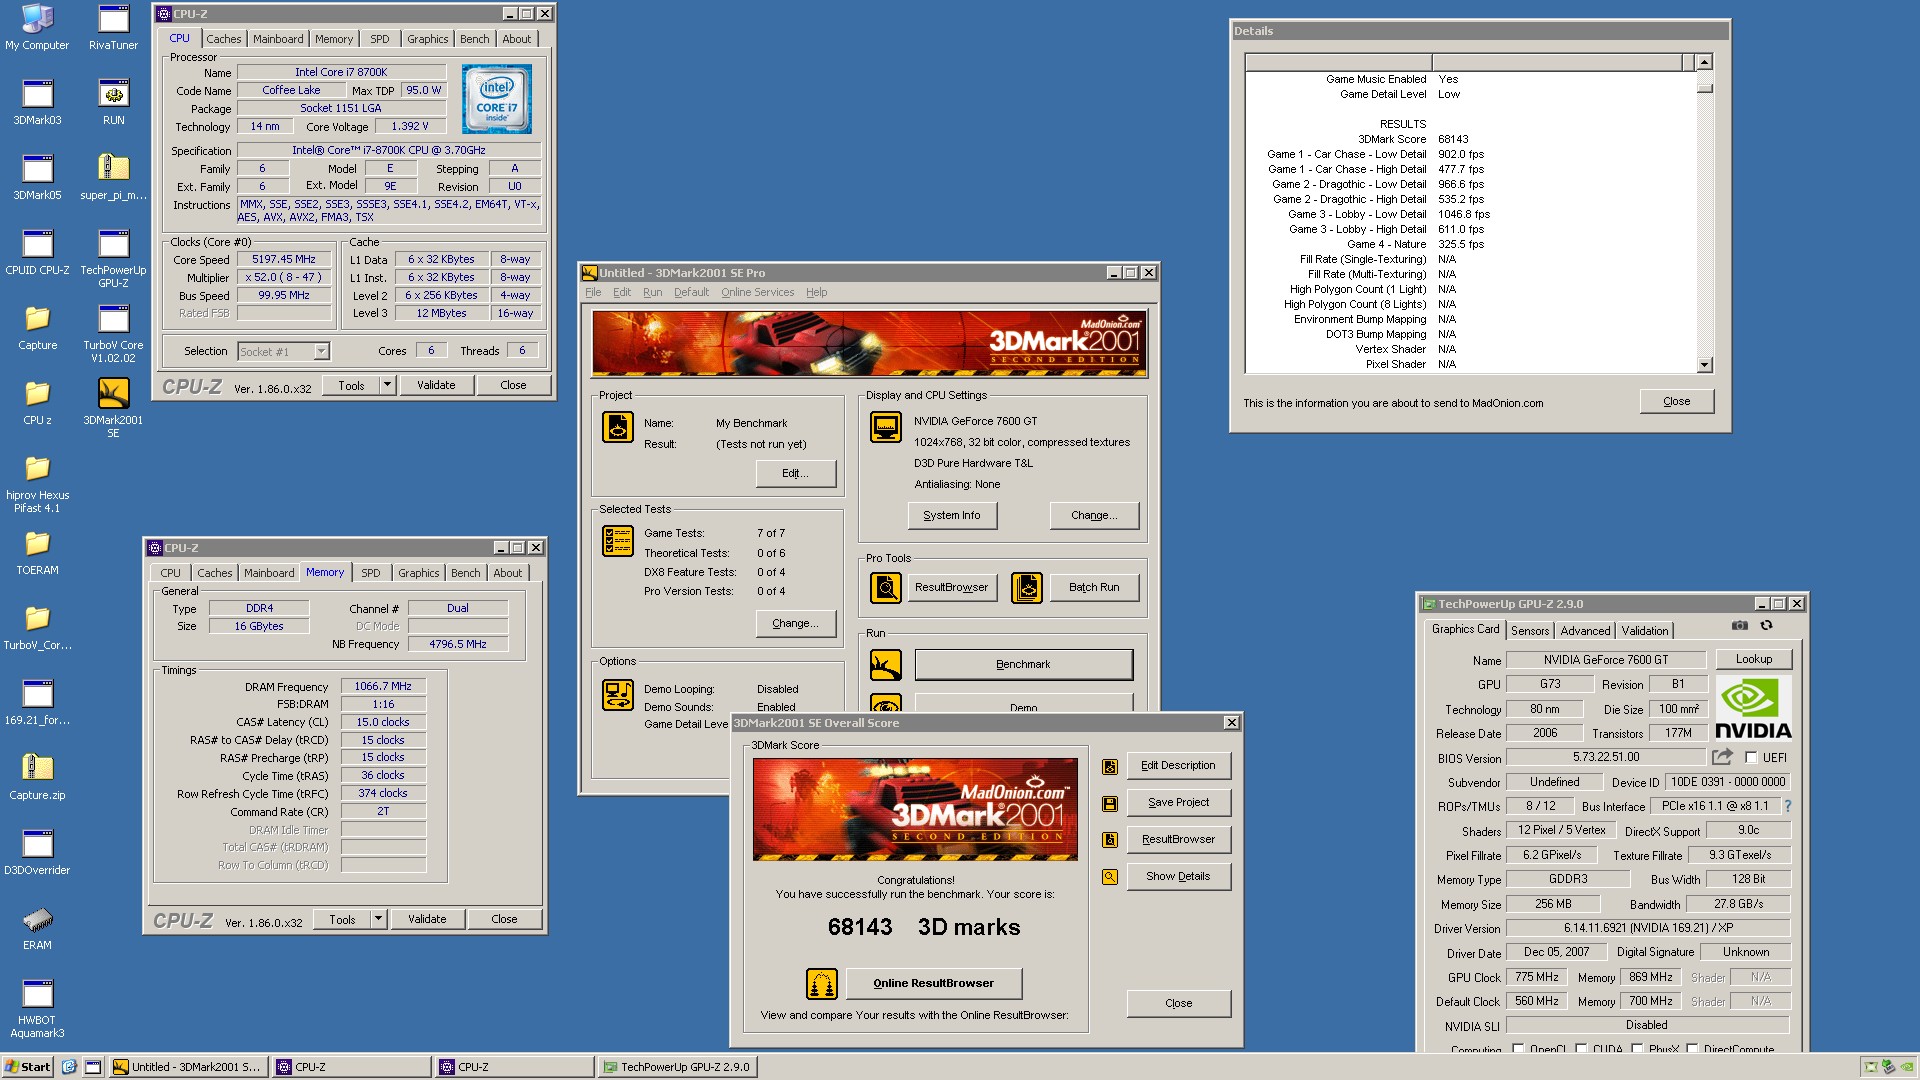Image resolution: width=1920 pixels, height=1080 pixels.
Task: Click Change... under Selected Tests
Action: 795,624
